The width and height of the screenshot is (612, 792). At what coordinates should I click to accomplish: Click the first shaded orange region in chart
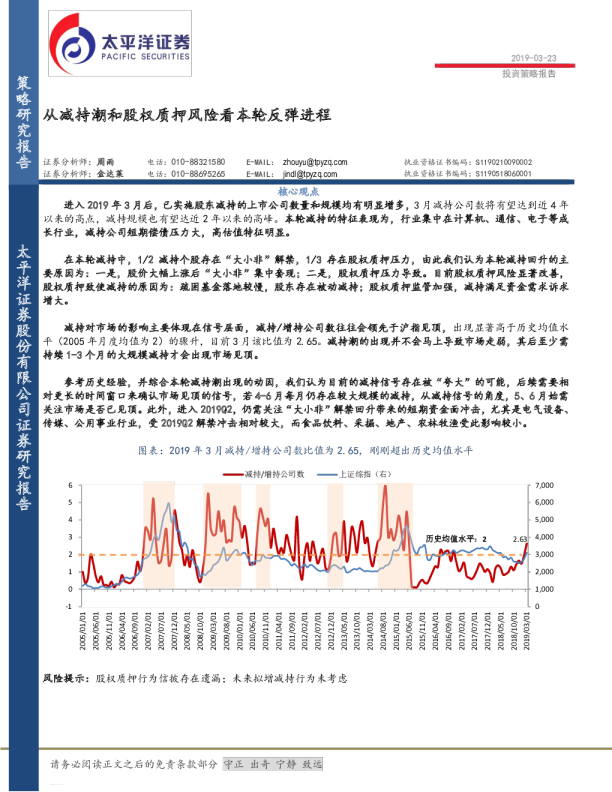pyautogui.click(x=158, y=535)
